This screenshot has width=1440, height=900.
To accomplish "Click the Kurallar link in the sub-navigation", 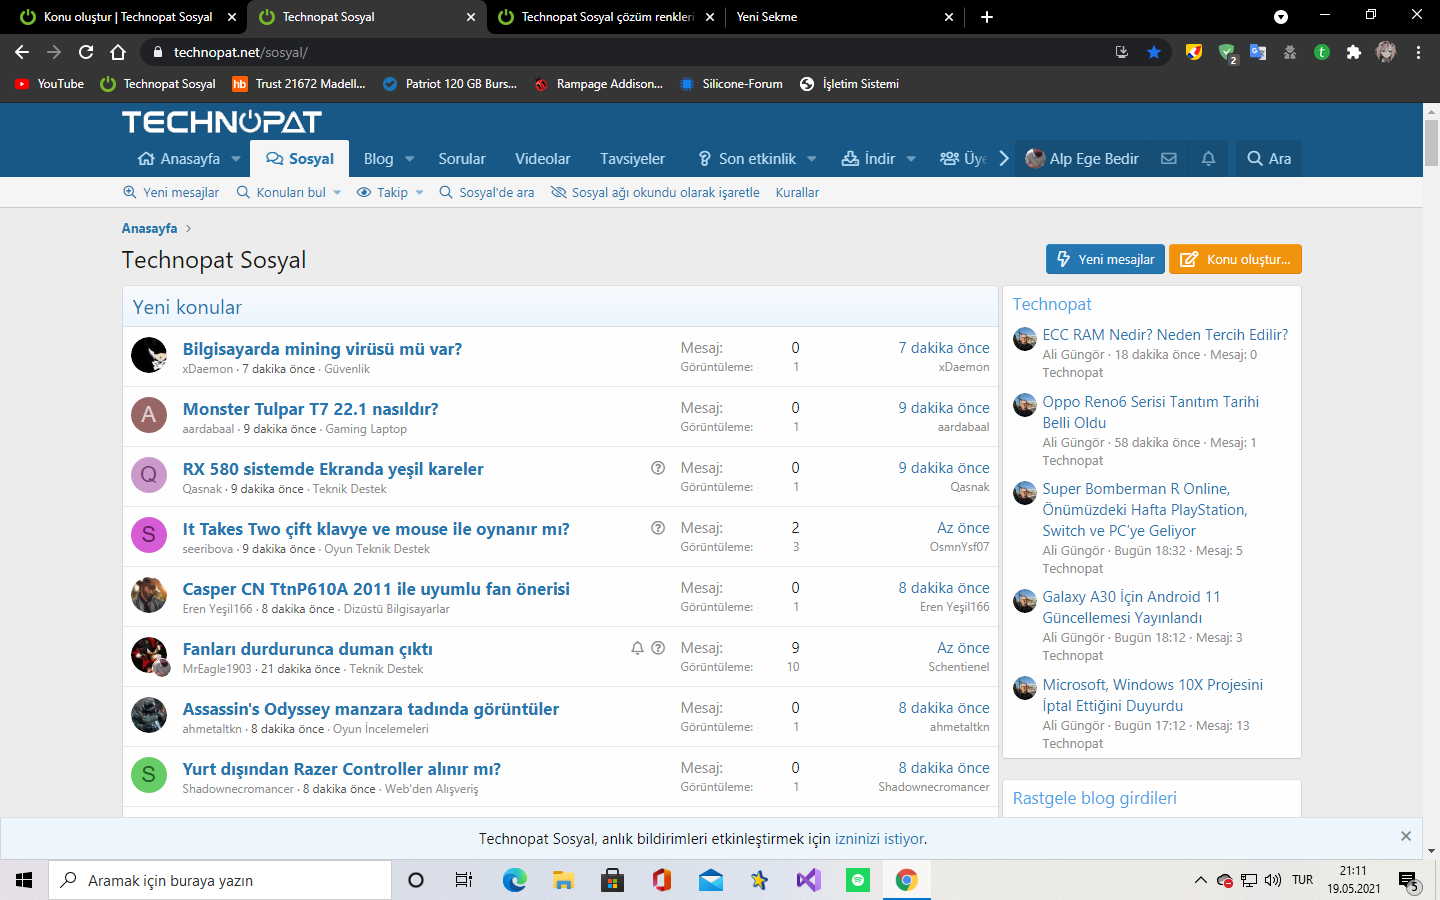I will click(797, 192).
